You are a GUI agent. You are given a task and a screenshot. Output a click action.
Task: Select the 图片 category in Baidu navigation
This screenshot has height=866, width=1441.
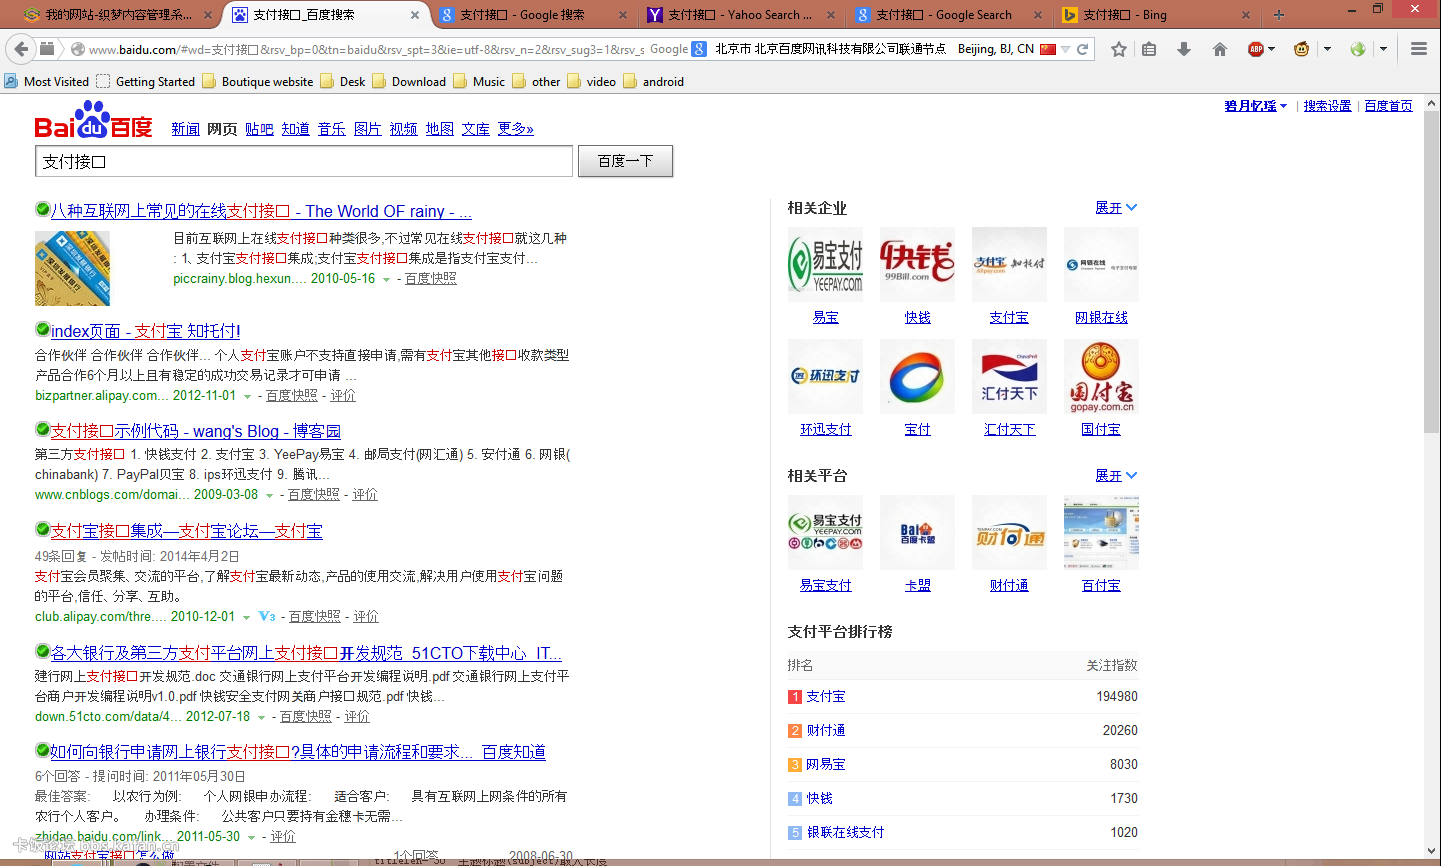click(x=367, y=129)
